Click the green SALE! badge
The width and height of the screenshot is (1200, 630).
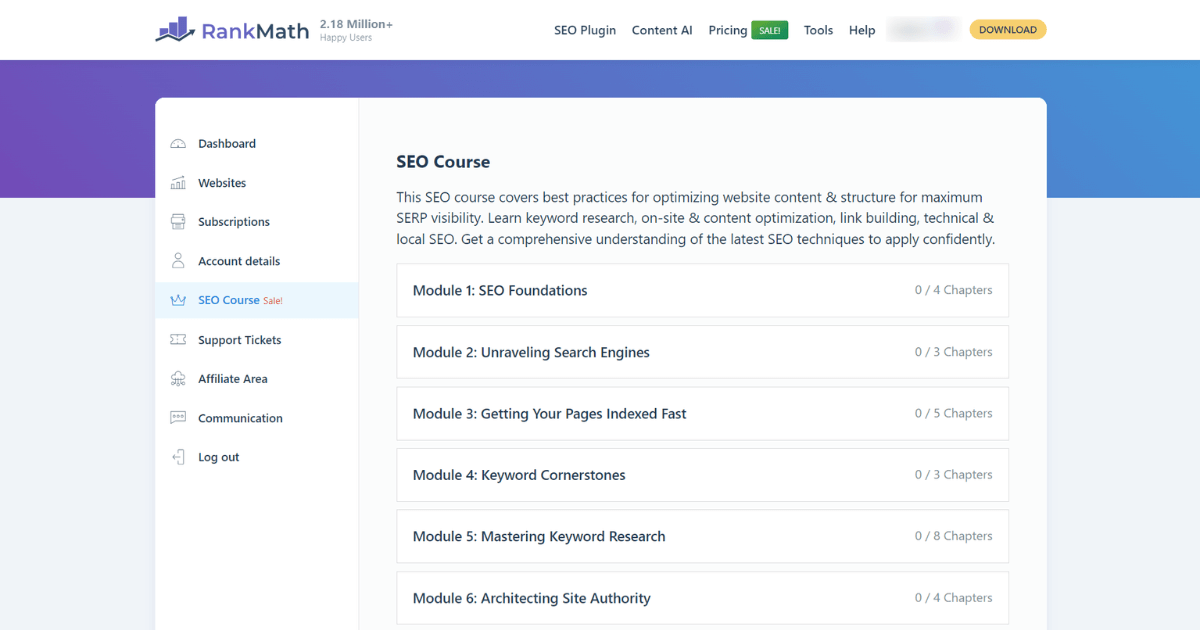tap(770, 31)
